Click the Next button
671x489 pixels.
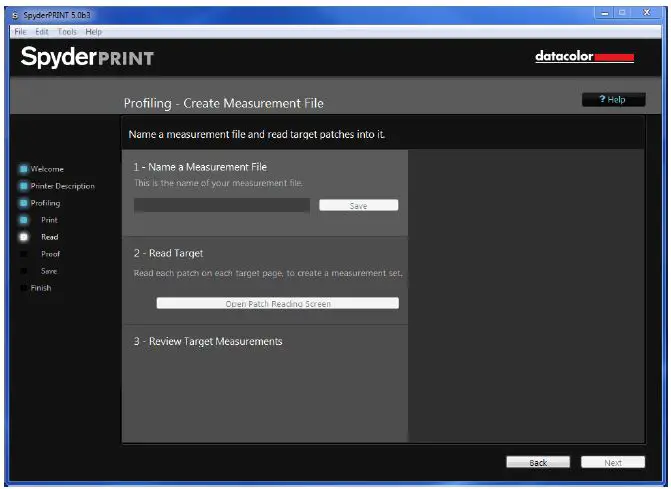613,462
